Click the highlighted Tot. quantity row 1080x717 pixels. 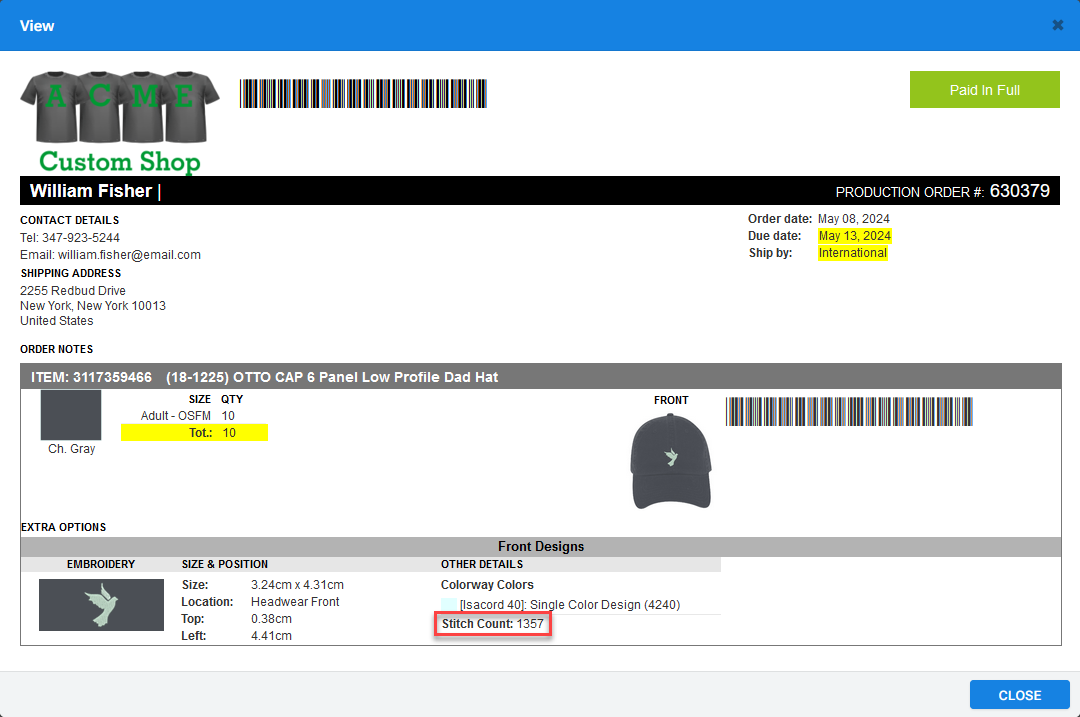point(194,432)
